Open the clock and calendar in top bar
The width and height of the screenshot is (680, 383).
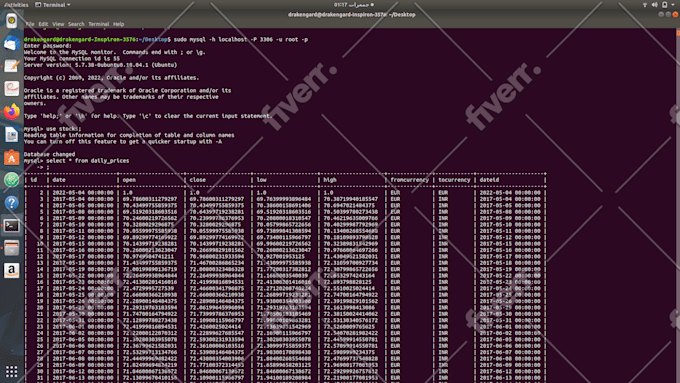(x=353, y=5)
